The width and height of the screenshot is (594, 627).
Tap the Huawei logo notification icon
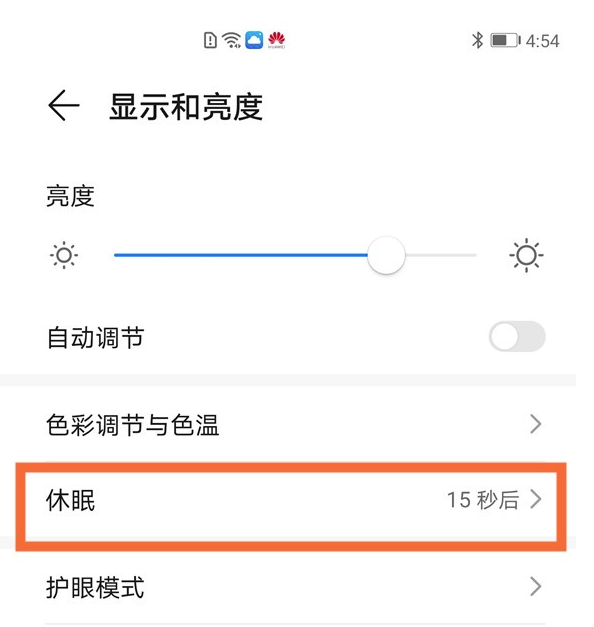click(x=276, y=40)
